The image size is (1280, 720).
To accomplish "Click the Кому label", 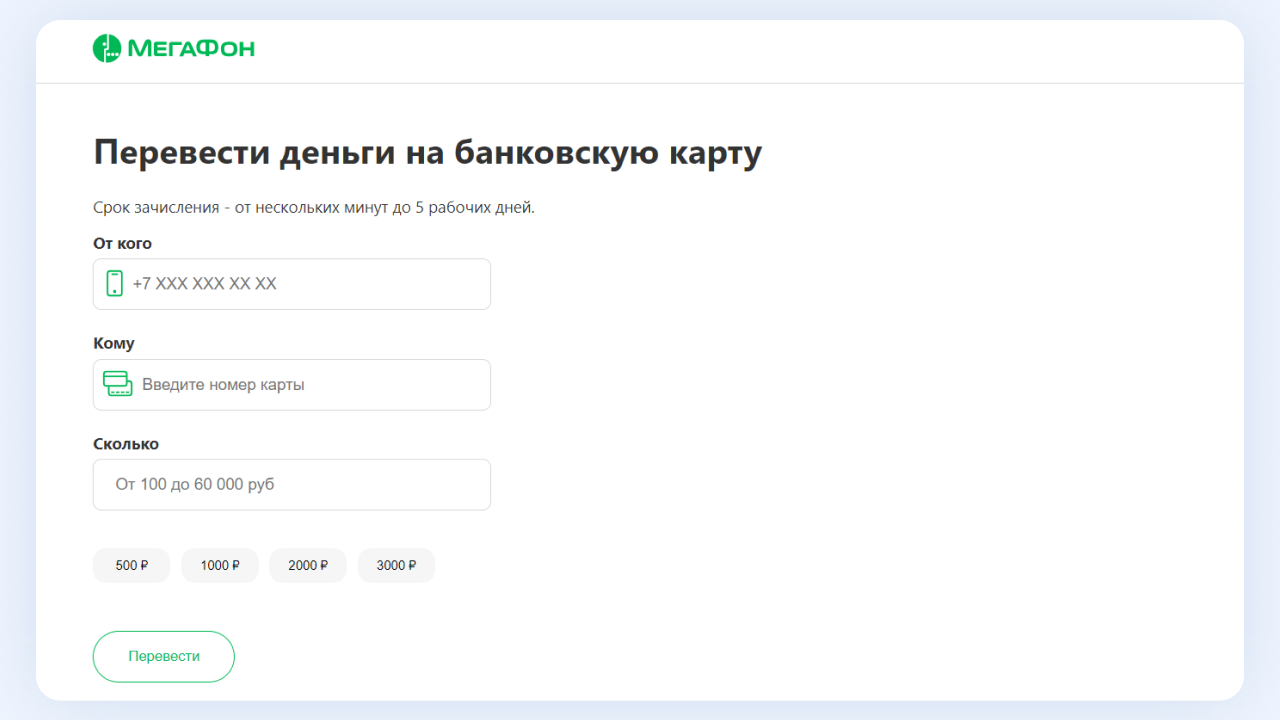I will tap(114, 343).
